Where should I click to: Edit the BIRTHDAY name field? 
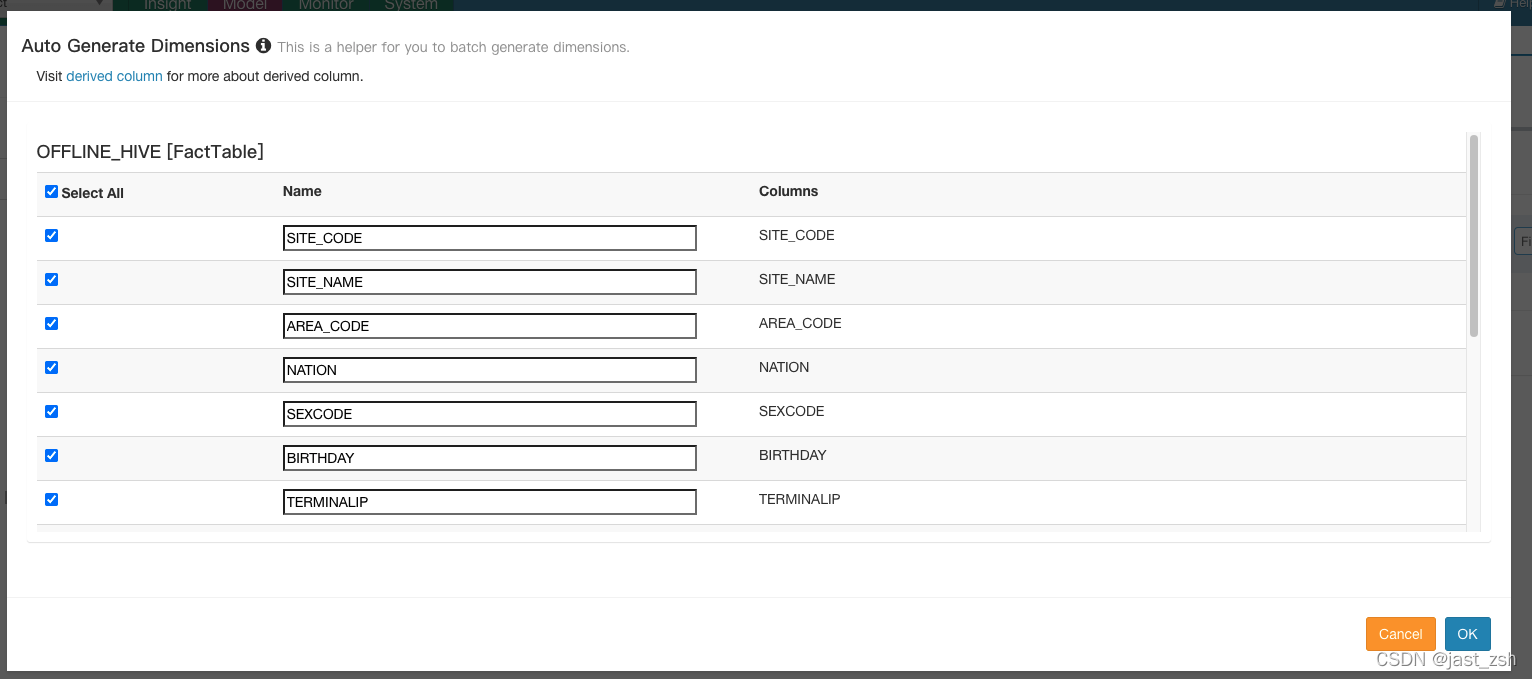[490, 458]
